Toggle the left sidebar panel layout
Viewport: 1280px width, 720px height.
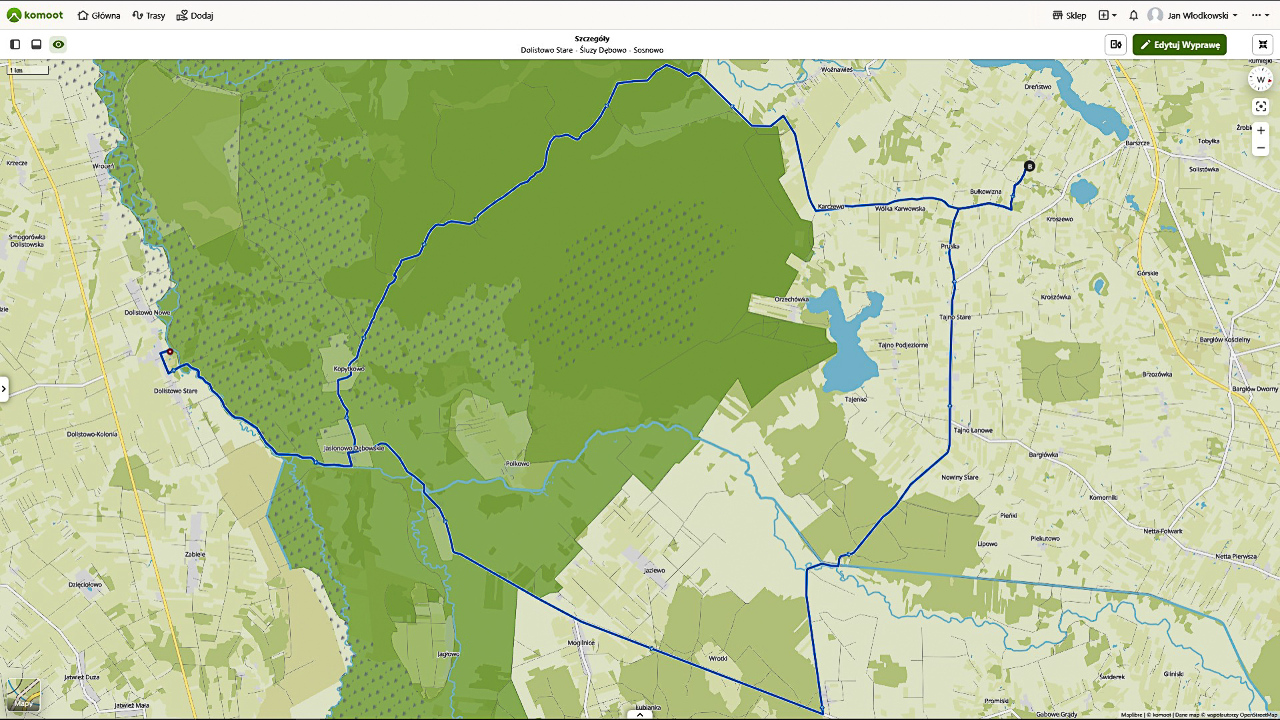(15, 44)
